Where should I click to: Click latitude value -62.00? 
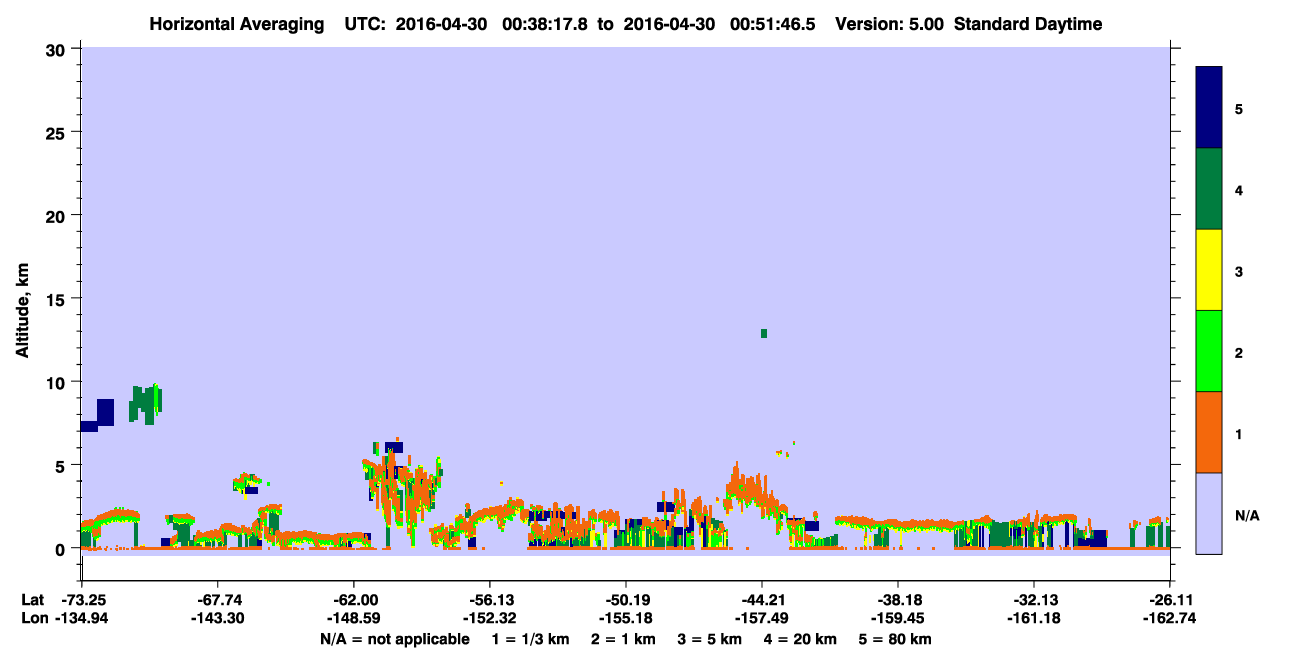354,599
